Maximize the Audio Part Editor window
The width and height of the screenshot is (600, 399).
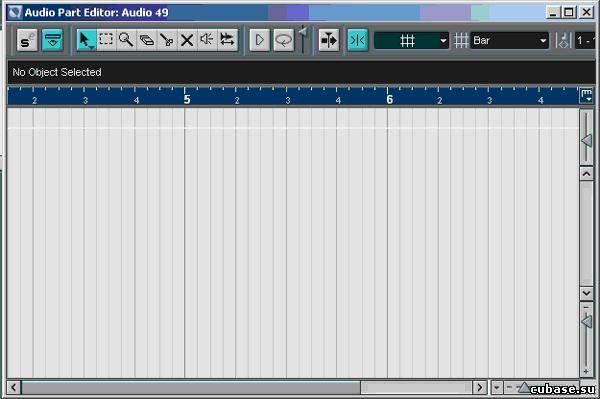tap(569, 12)
